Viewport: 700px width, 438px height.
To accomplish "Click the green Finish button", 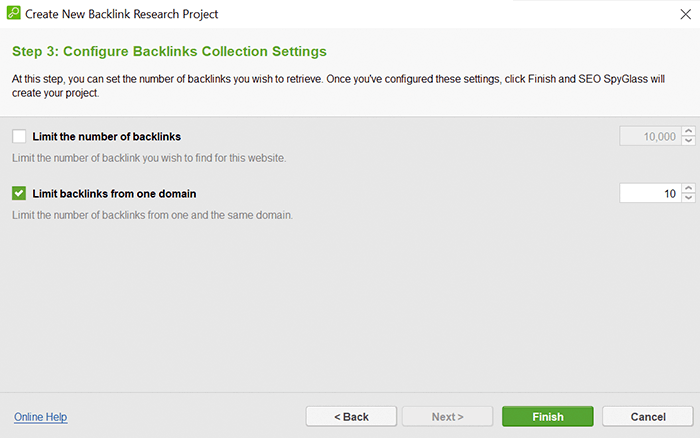I will 548,417.
